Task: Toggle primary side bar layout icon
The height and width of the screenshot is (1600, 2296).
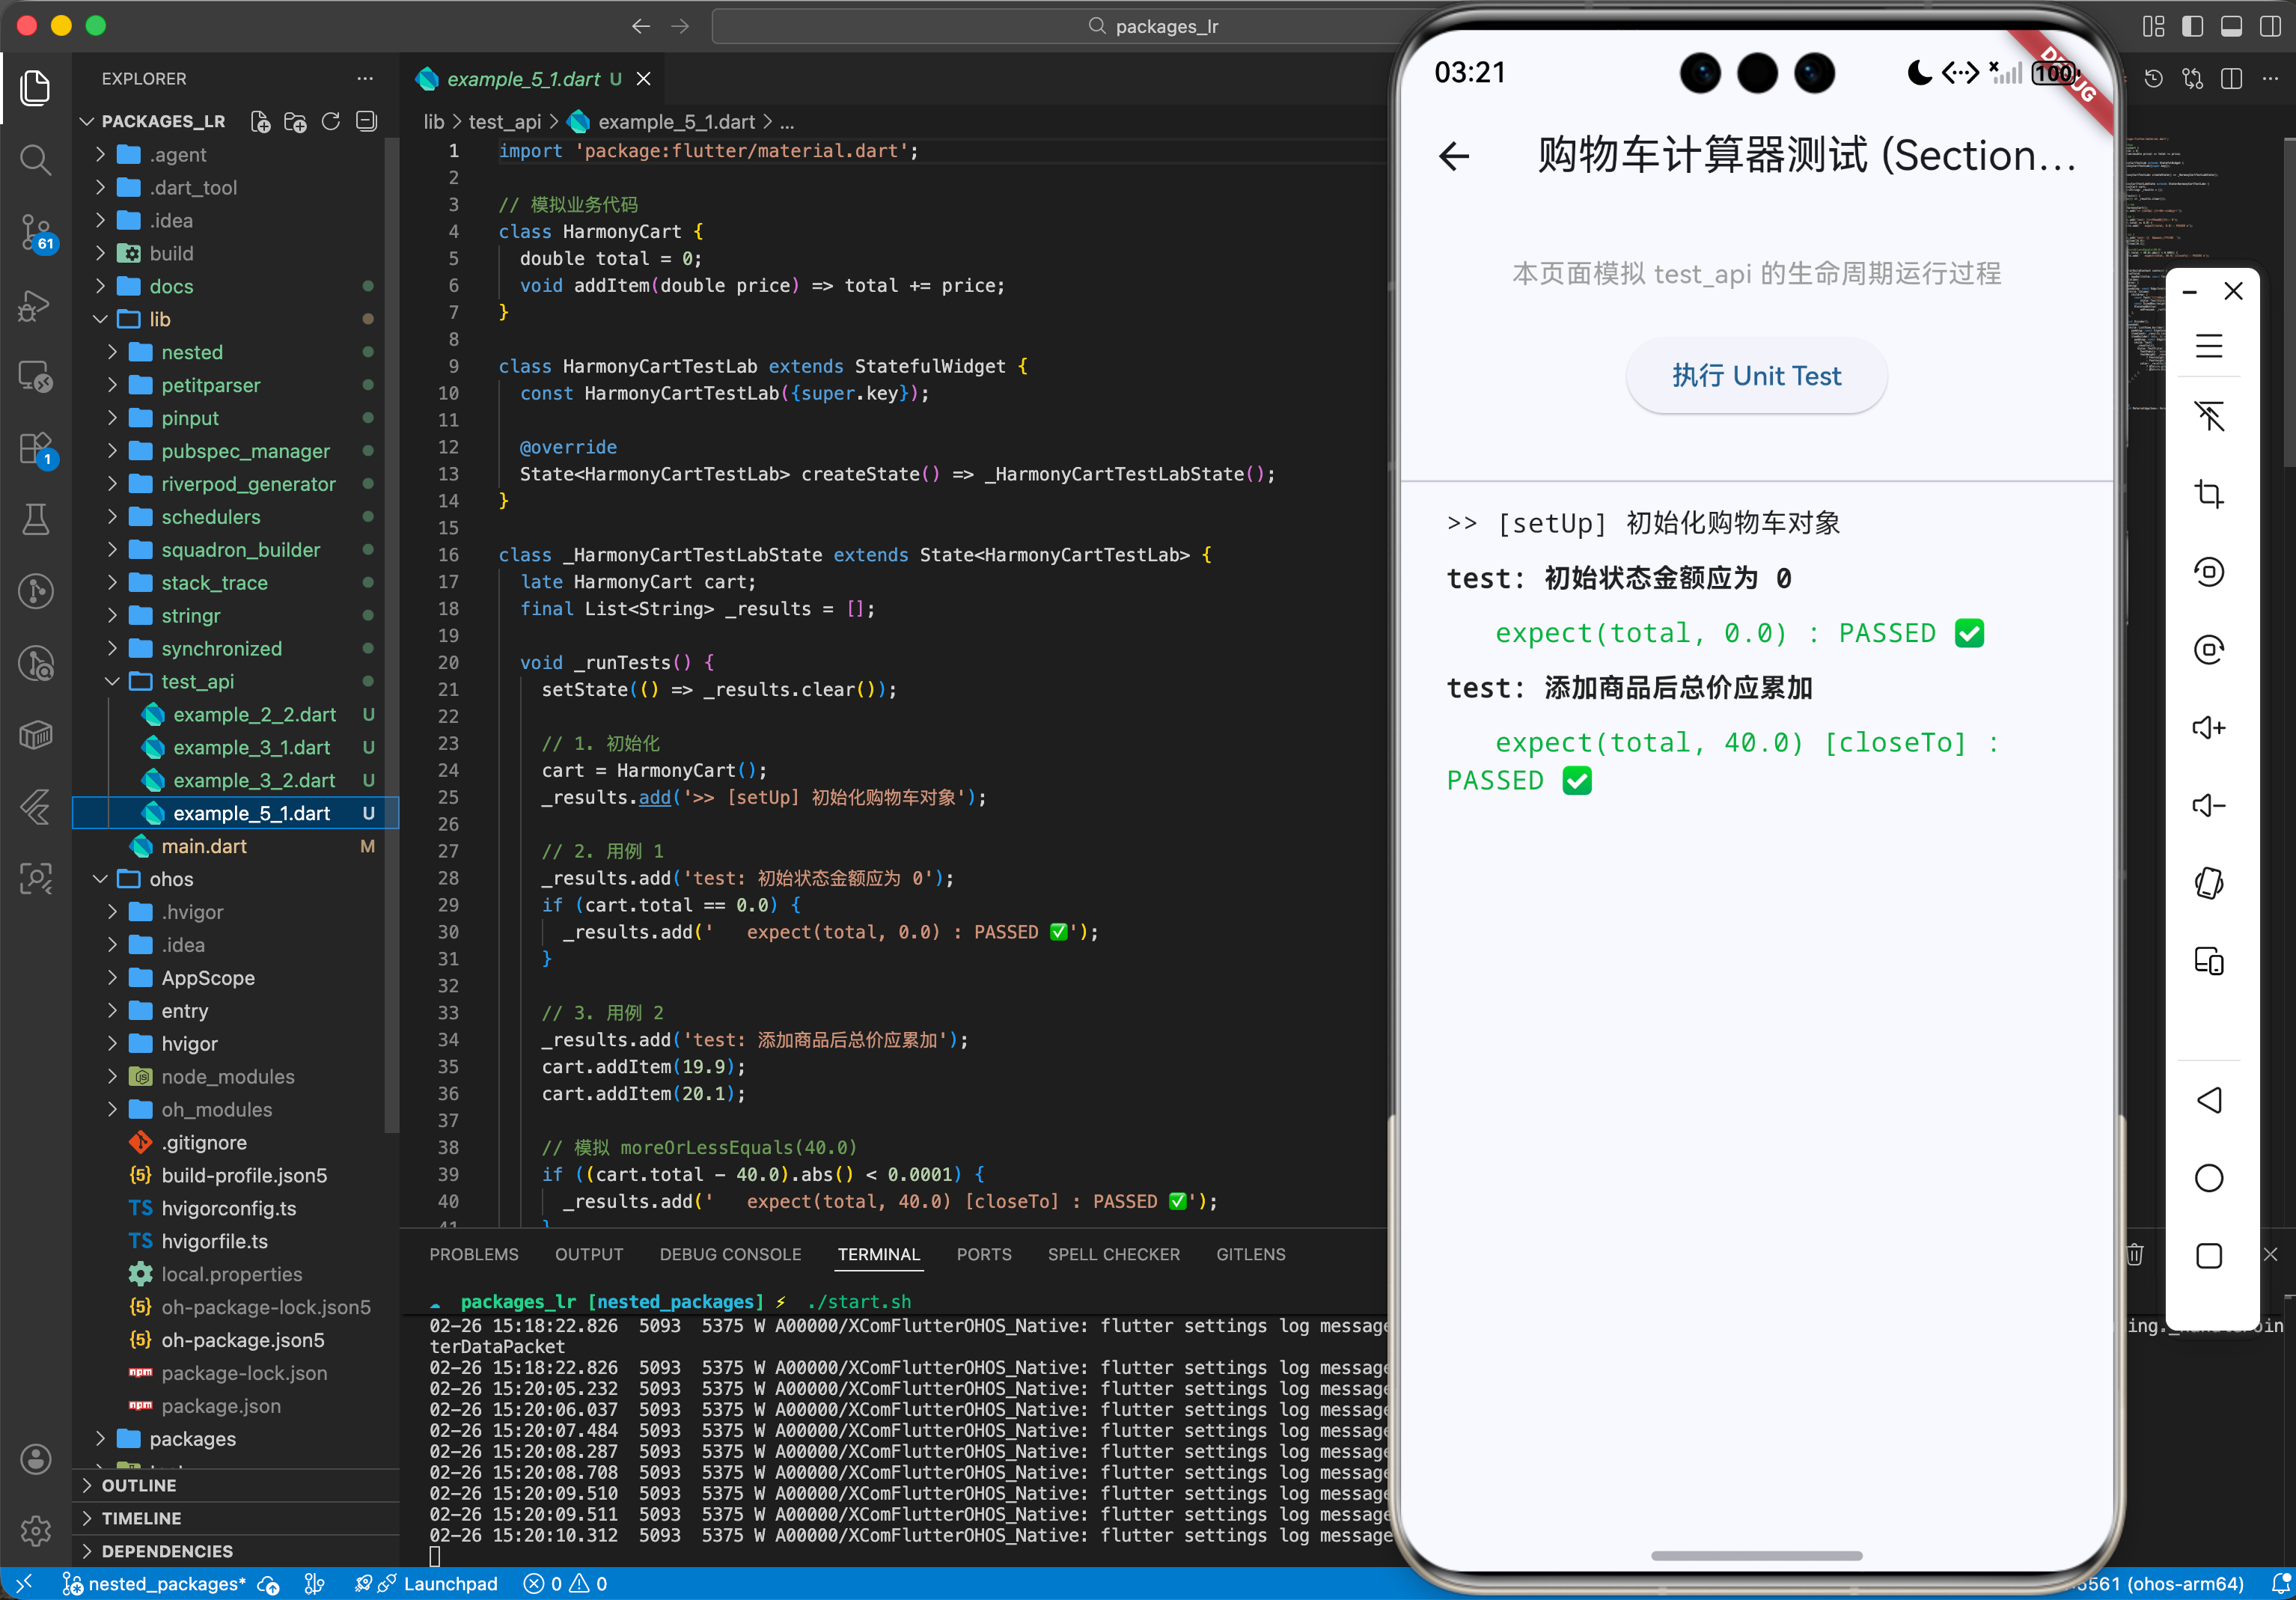Action: [2192, 26]
